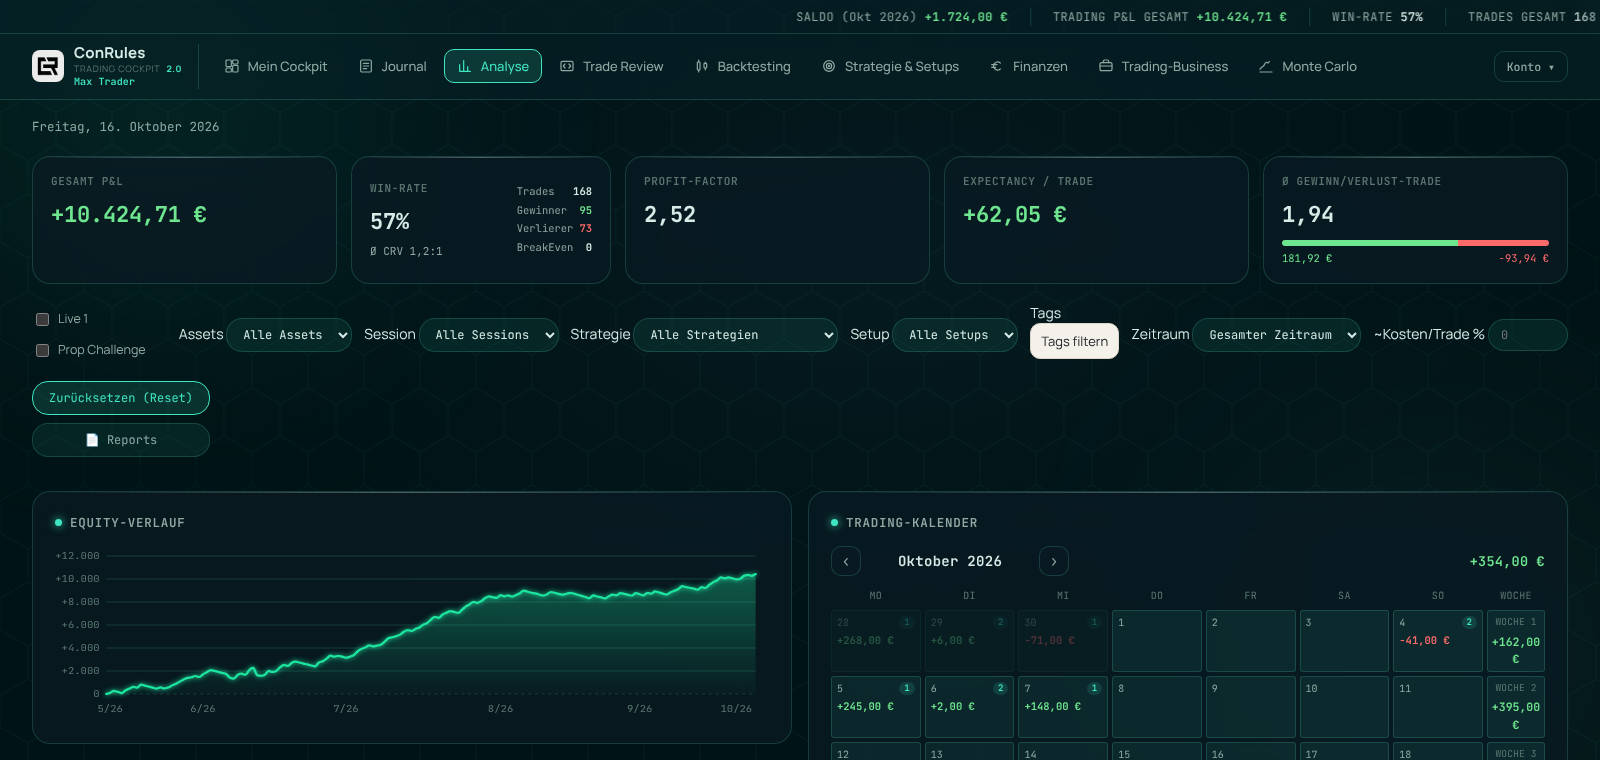Open the Journal tab
Screen dimensions: 1600x760
pyautogui.click(x=393, y=66)
